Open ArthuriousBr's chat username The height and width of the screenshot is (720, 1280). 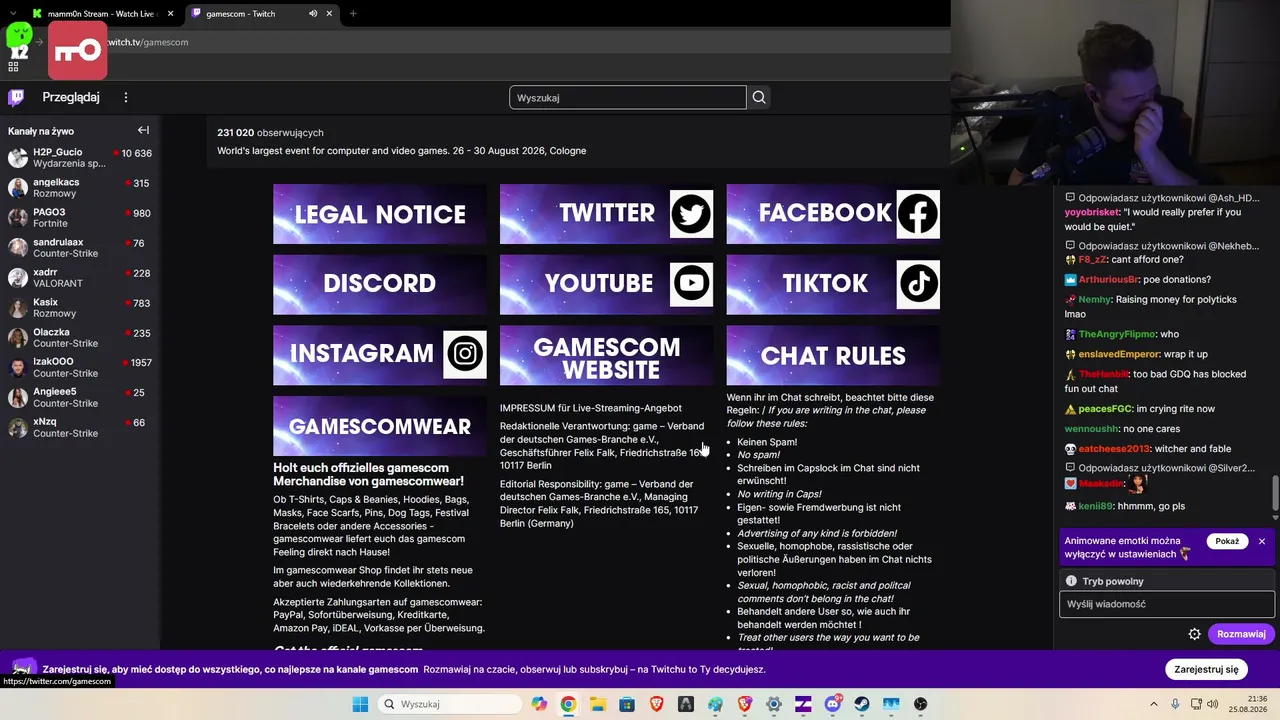pyautogui.click(x=1108, y=279)
